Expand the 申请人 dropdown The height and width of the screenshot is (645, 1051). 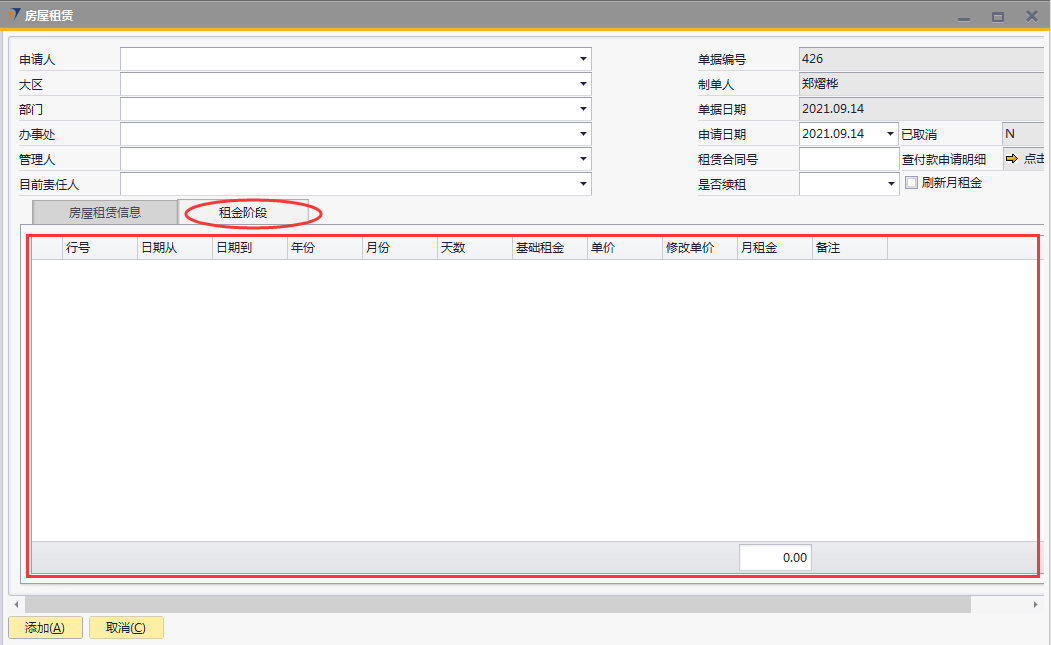[583, 59]
